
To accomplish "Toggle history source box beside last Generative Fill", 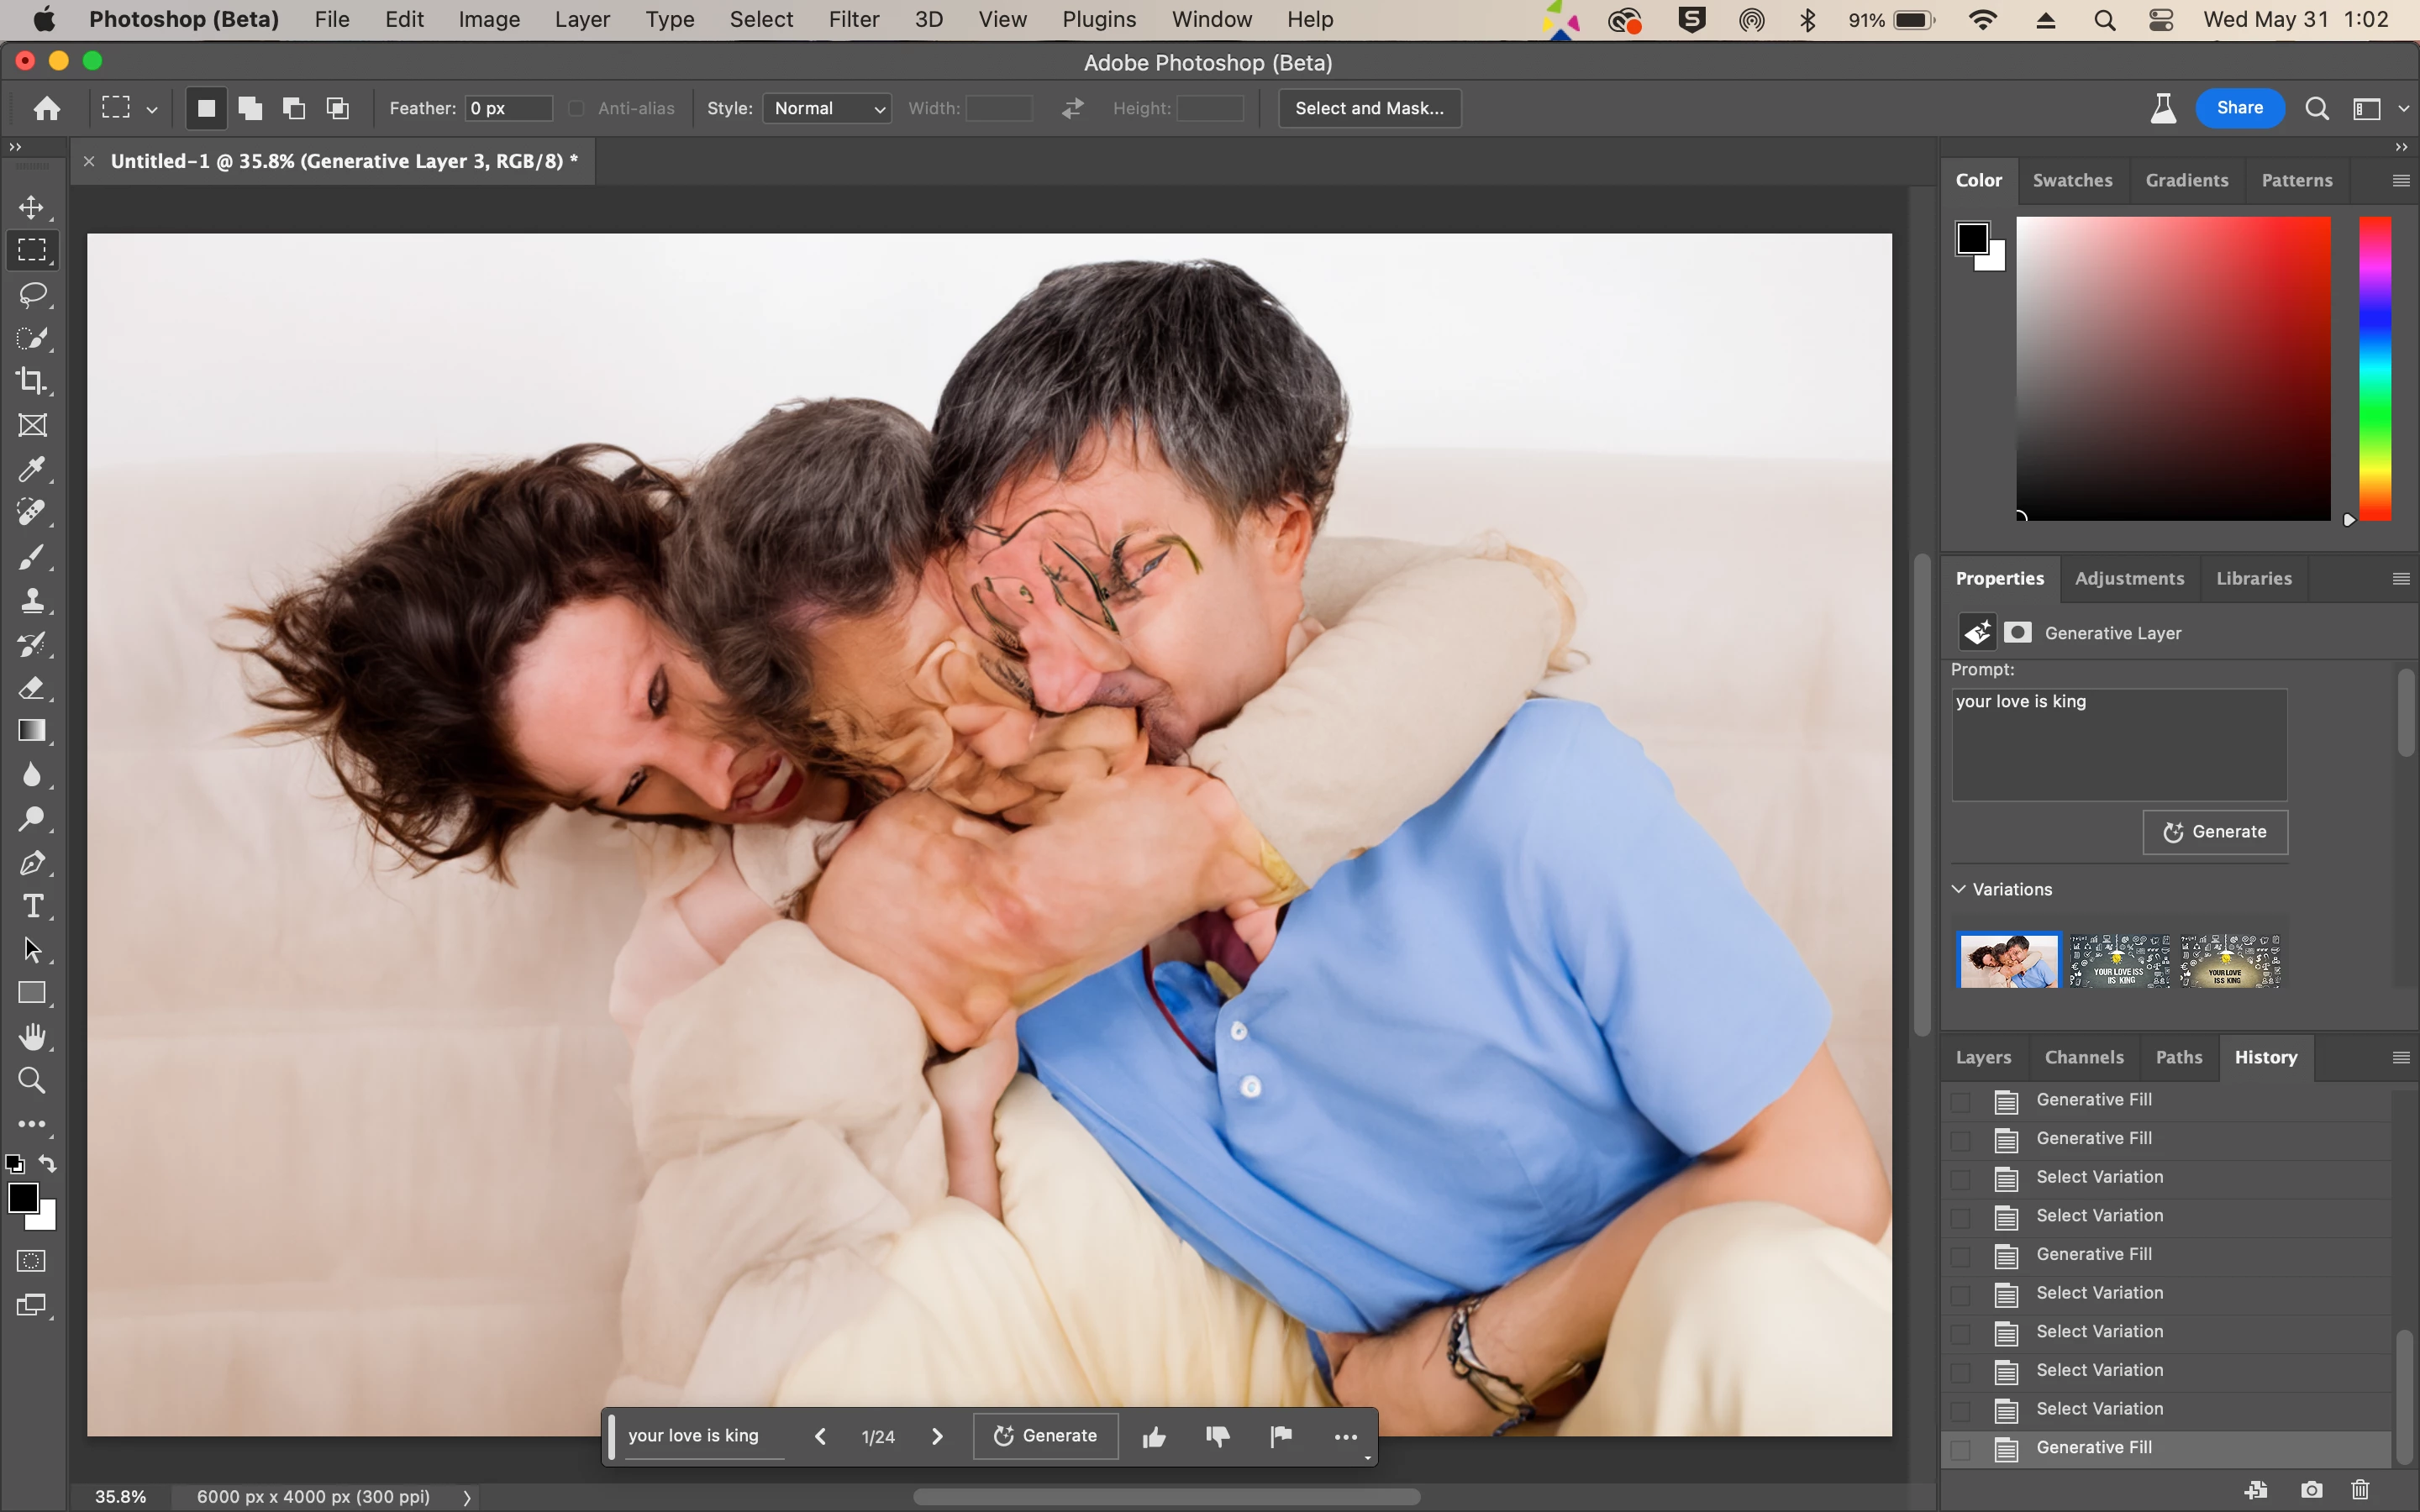I will tap(1960, 1448).
